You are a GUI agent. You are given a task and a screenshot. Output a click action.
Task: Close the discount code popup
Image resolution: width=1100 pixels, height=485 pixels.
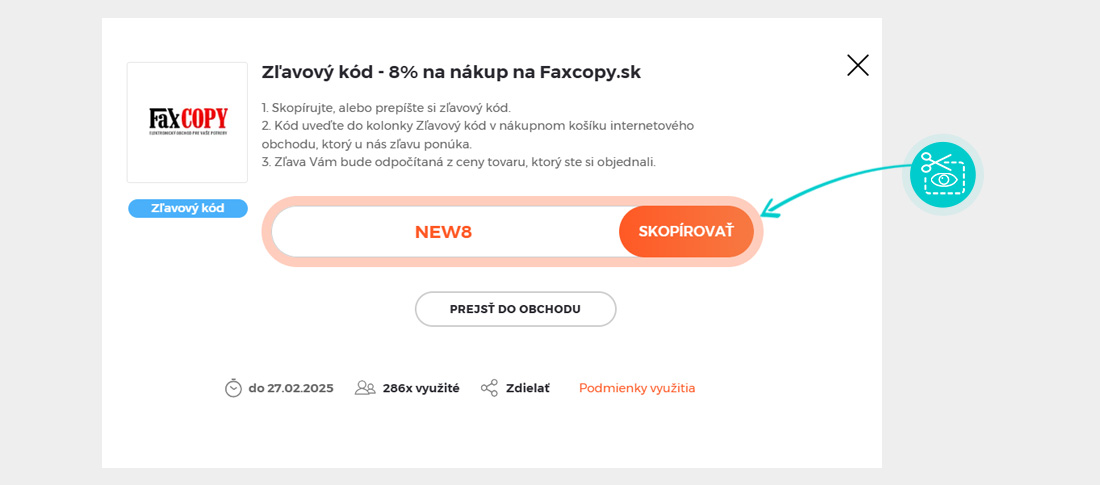[858, 66]
